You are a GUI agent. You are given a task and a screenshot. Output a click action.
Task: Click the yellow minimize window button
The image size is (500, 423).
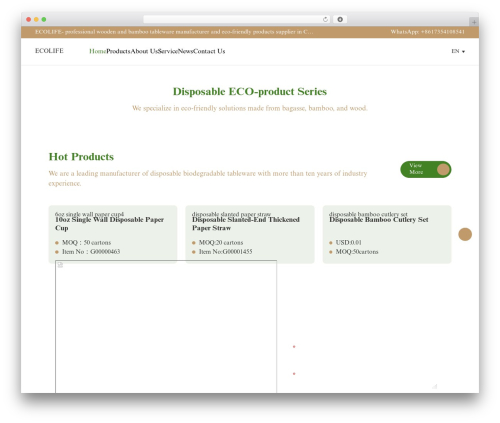pyautogui.click(x=36, y=19)
